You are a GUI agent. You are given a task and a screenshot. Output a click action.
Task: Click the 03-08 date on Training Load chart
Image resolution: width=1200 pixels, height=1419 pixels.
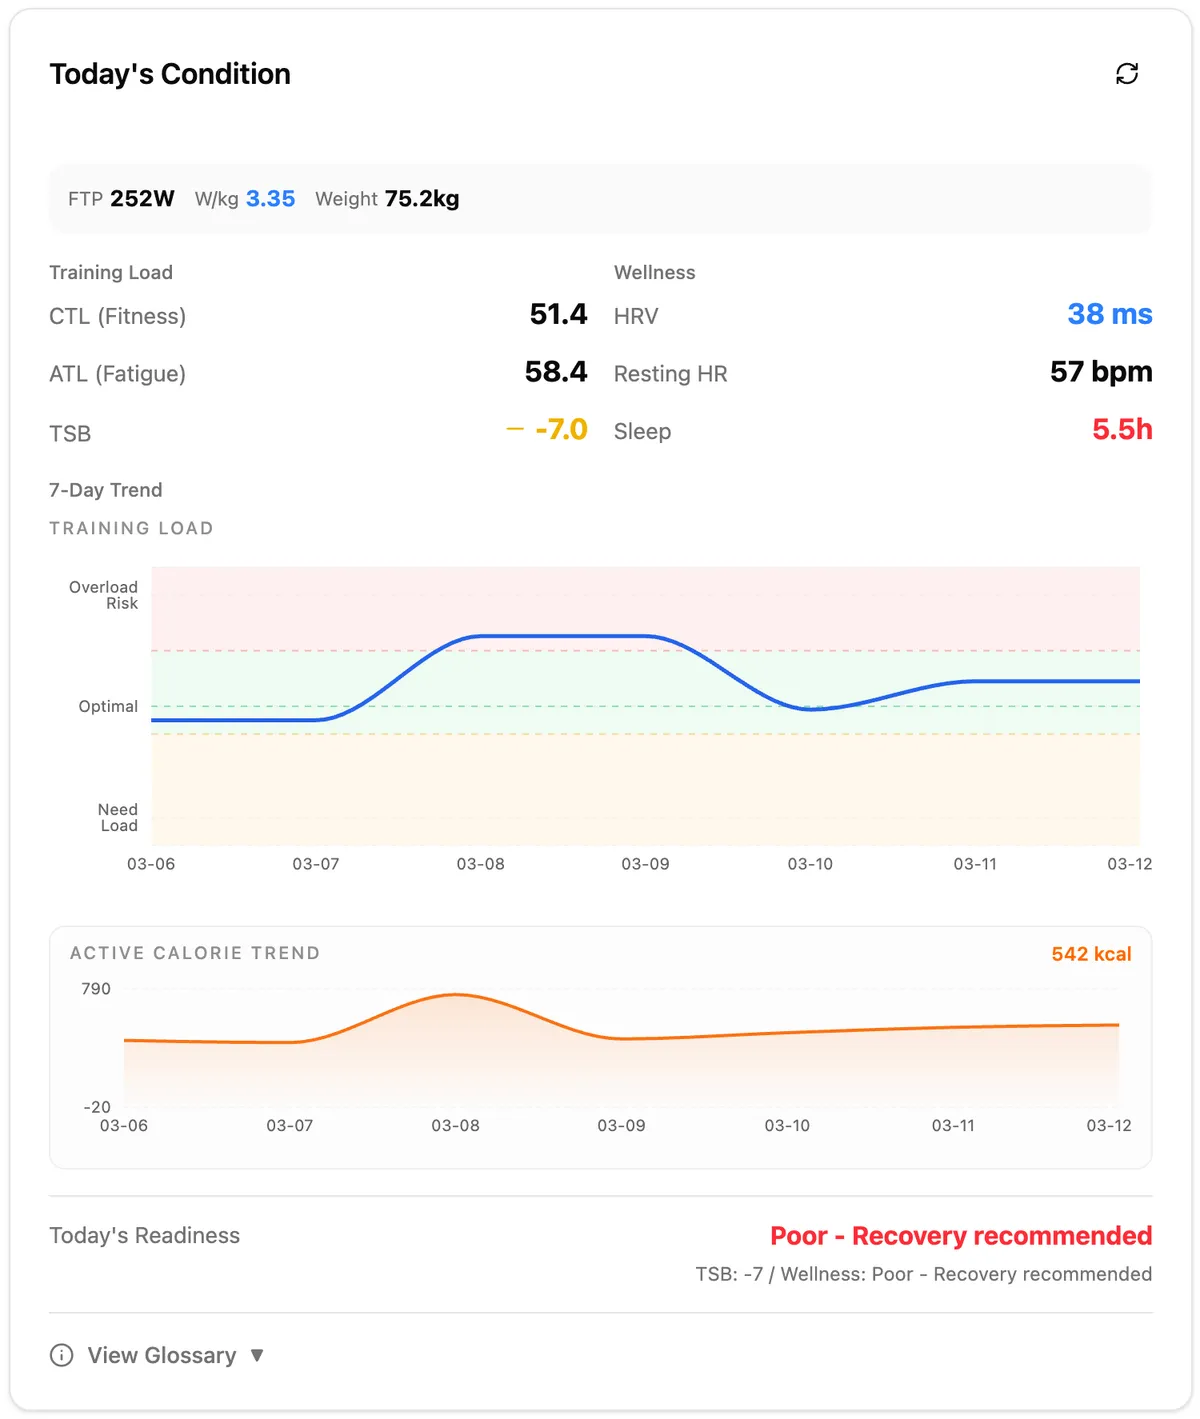click(480, 864)
